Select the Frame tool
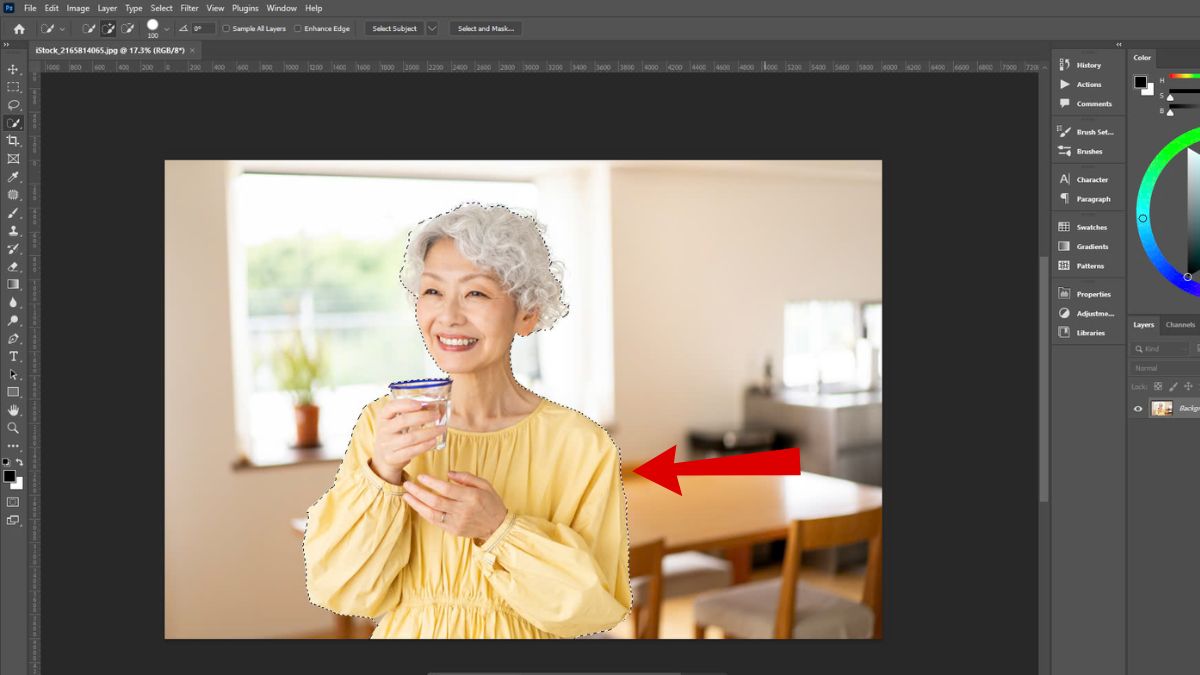The width and height of the screenshot is (1200, 675). pos(13,159)
